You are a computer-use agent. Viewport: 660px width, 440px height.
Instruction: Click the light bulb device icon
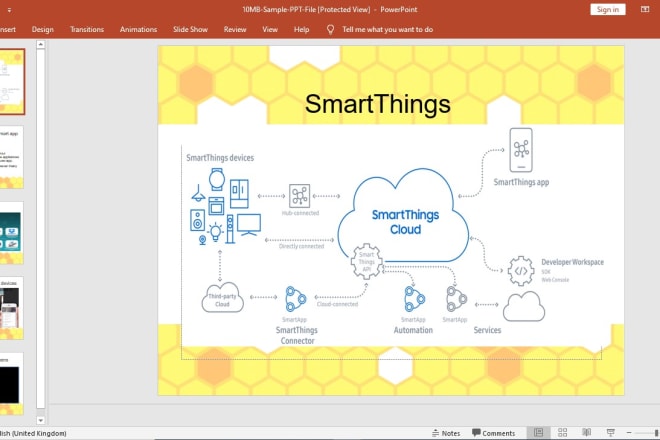pos(216,232)
